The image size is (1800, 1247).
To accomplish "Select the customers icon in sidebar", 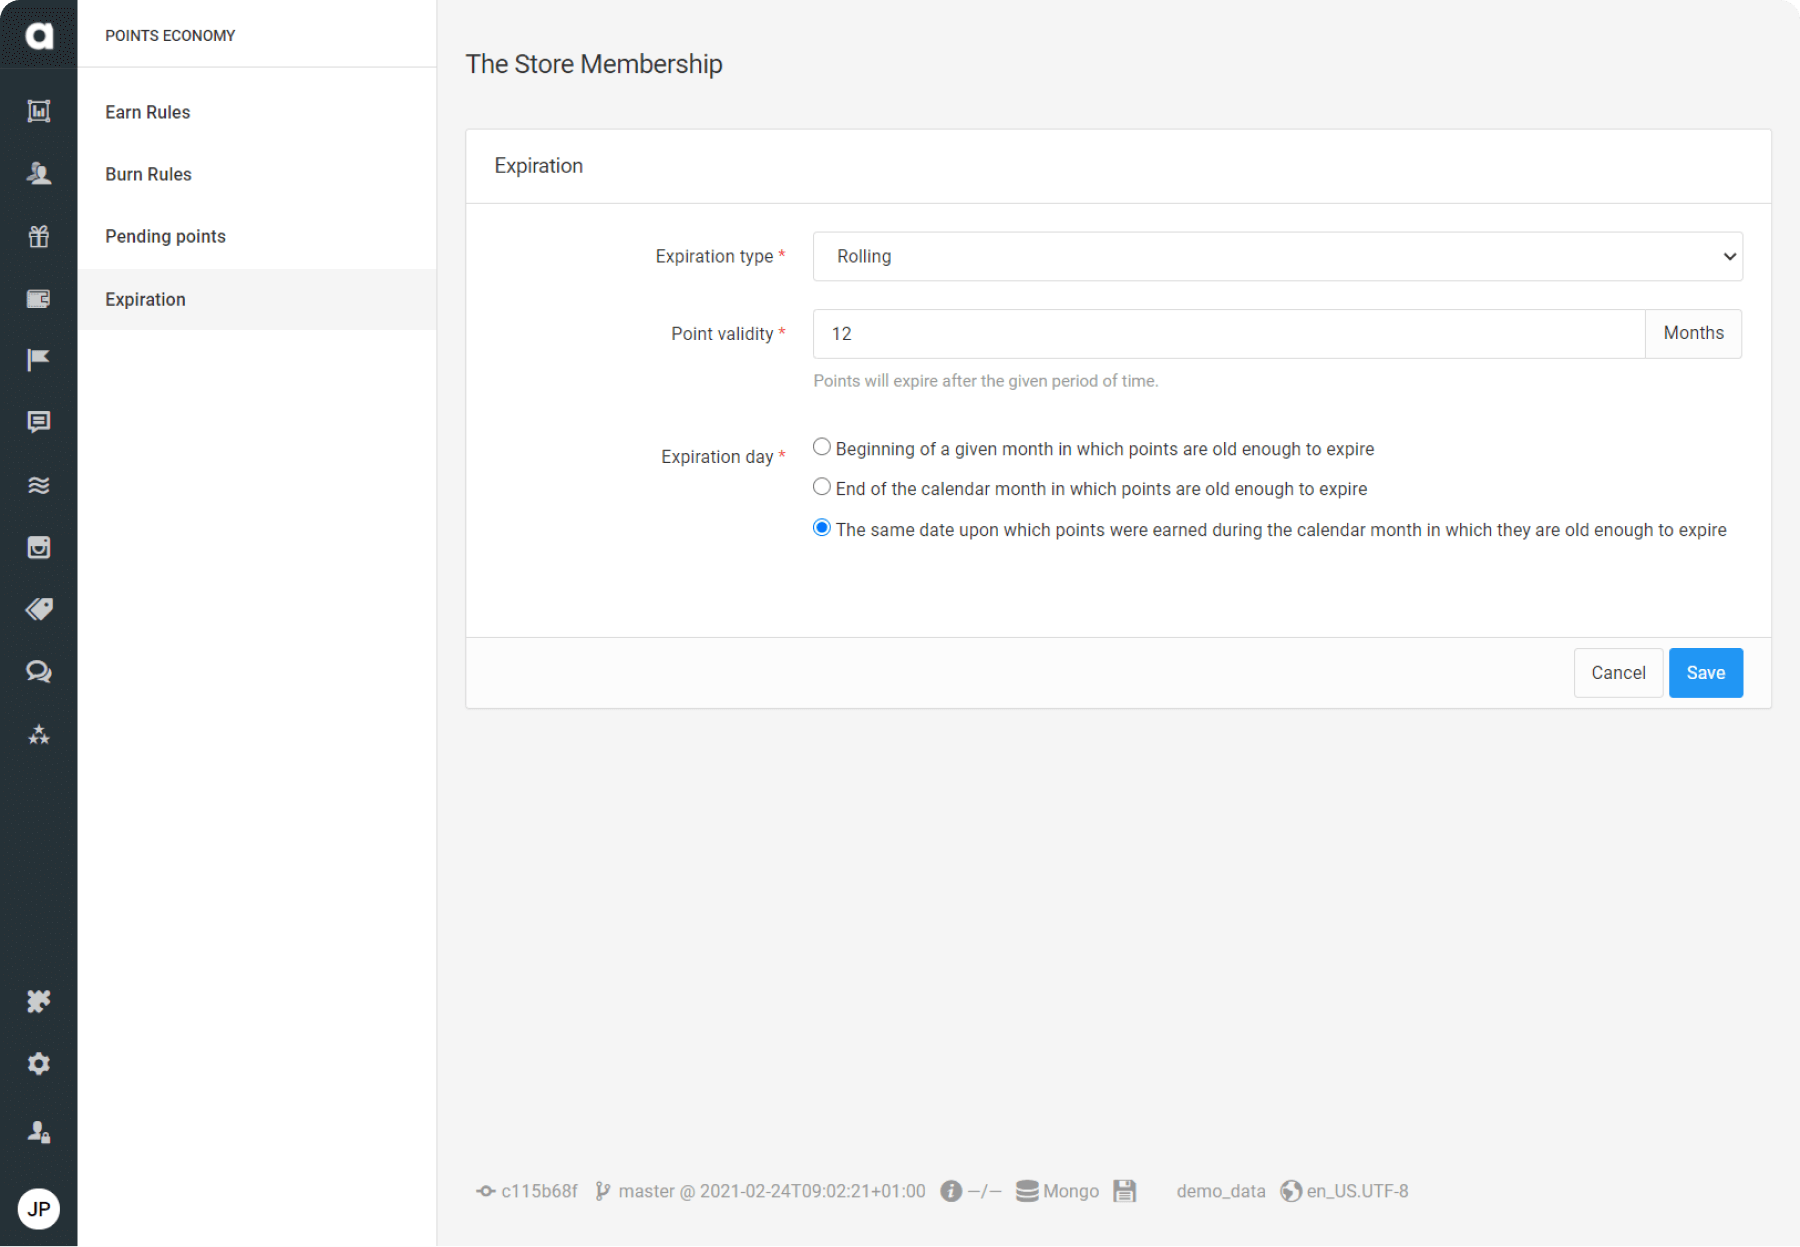I will [38, 174].
